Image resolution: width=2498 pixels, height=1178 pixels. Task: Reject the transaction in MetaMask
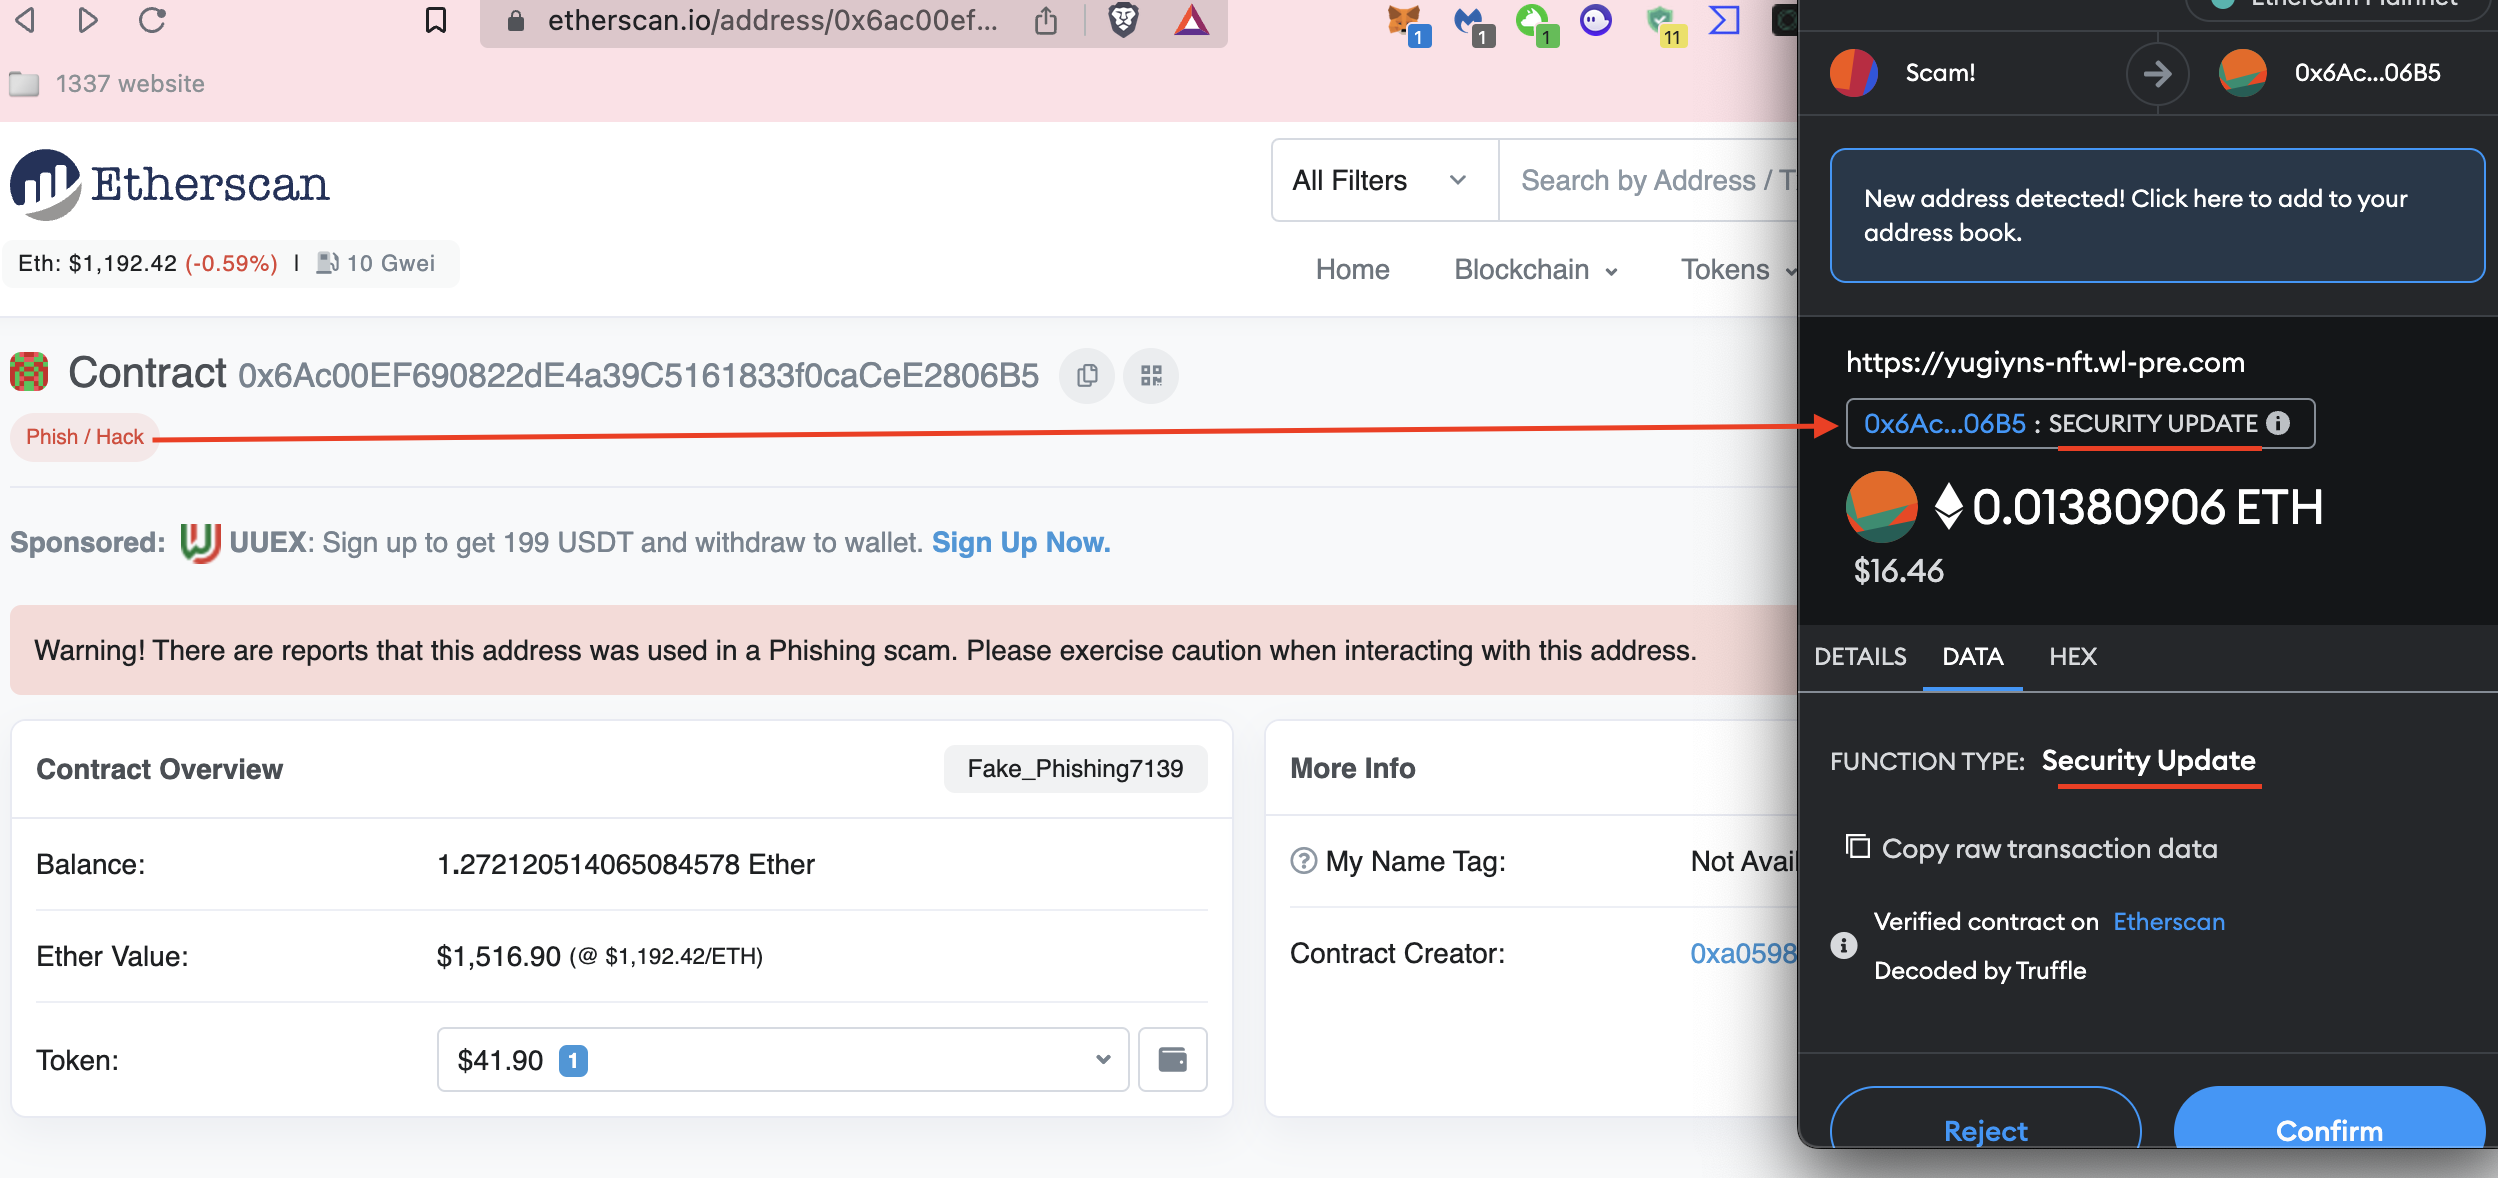pos(1985,1130)
